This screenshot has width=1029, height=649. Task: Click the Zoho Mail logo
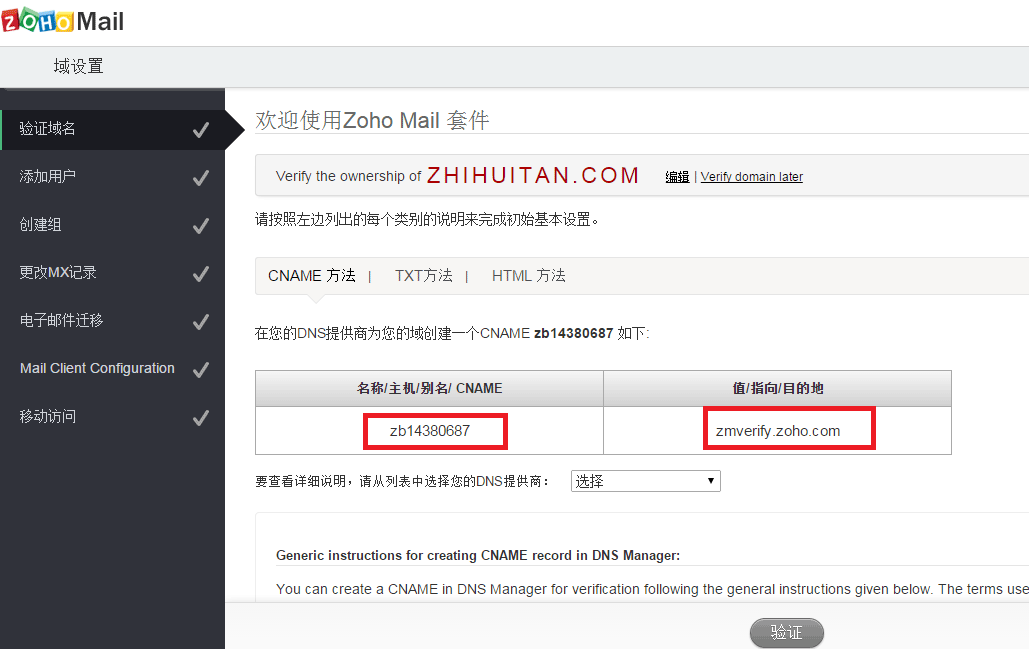[63, 21]
